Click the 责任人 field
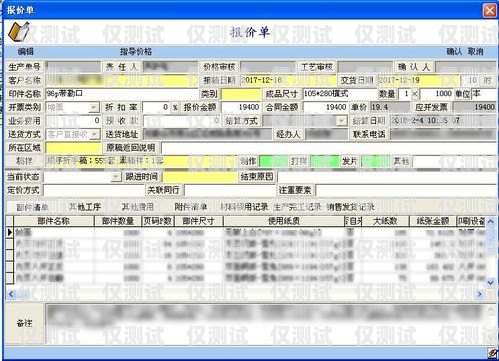The width and height of the screenshot is (499, 361). tap(170, 67)
